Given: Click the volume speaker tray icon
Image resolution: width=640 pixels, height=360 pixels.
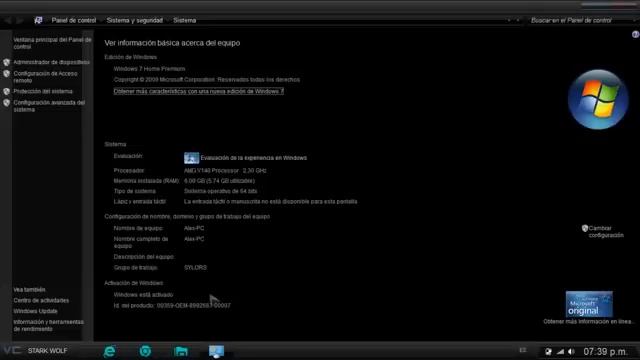Looking at the screenshot, I should 571,351.
